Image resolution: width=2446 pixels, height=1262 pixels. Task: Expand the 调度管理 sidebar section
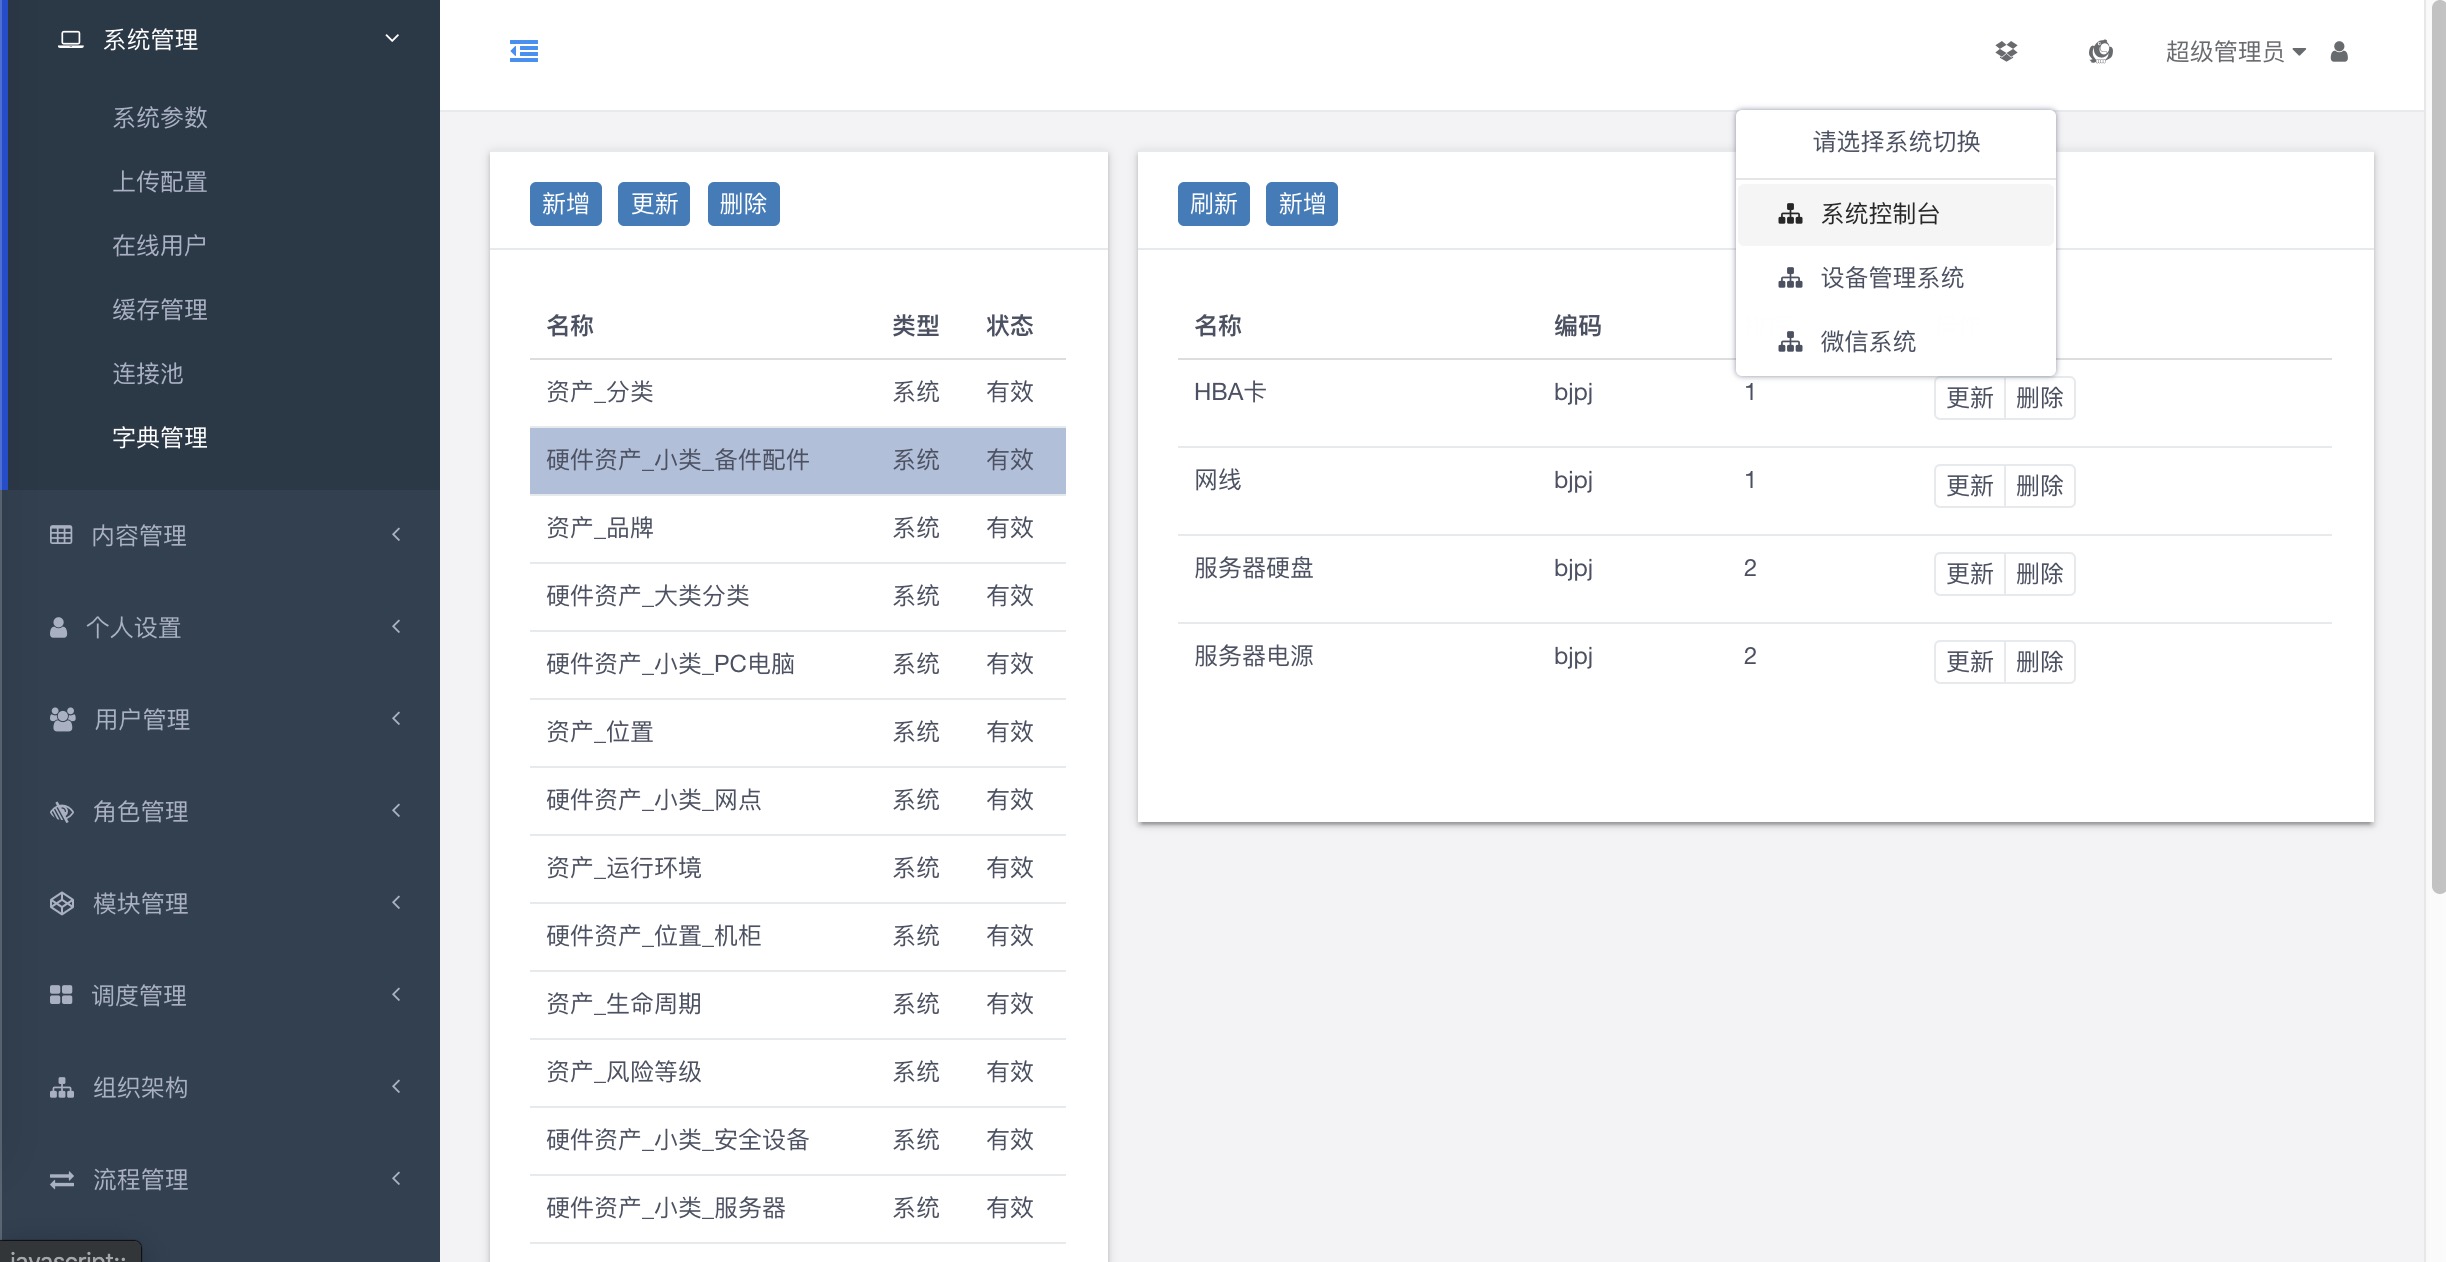(396, 995)
